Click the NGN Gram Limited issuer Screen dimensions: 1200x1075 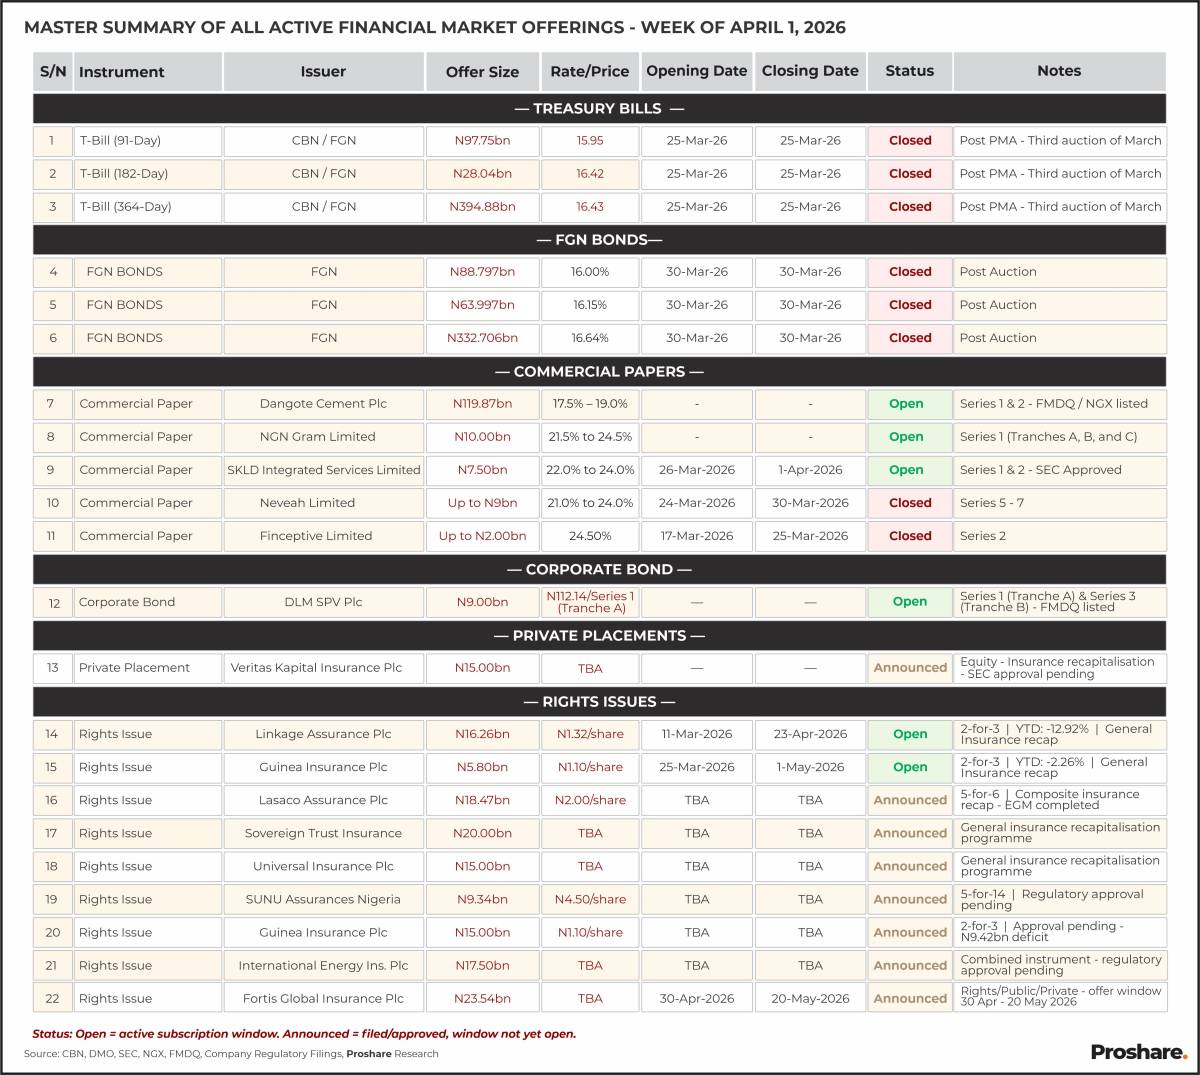coord(324,437)
